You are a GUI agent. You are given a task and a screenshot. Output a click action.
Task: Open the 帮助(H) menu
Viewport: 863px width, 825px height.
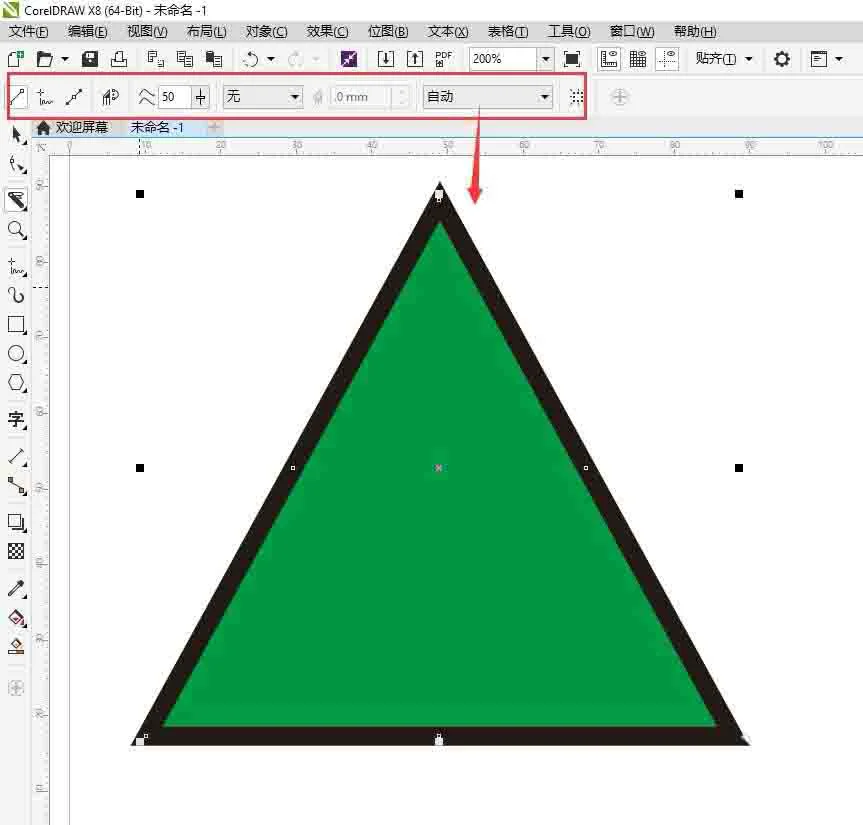point(695,32)
